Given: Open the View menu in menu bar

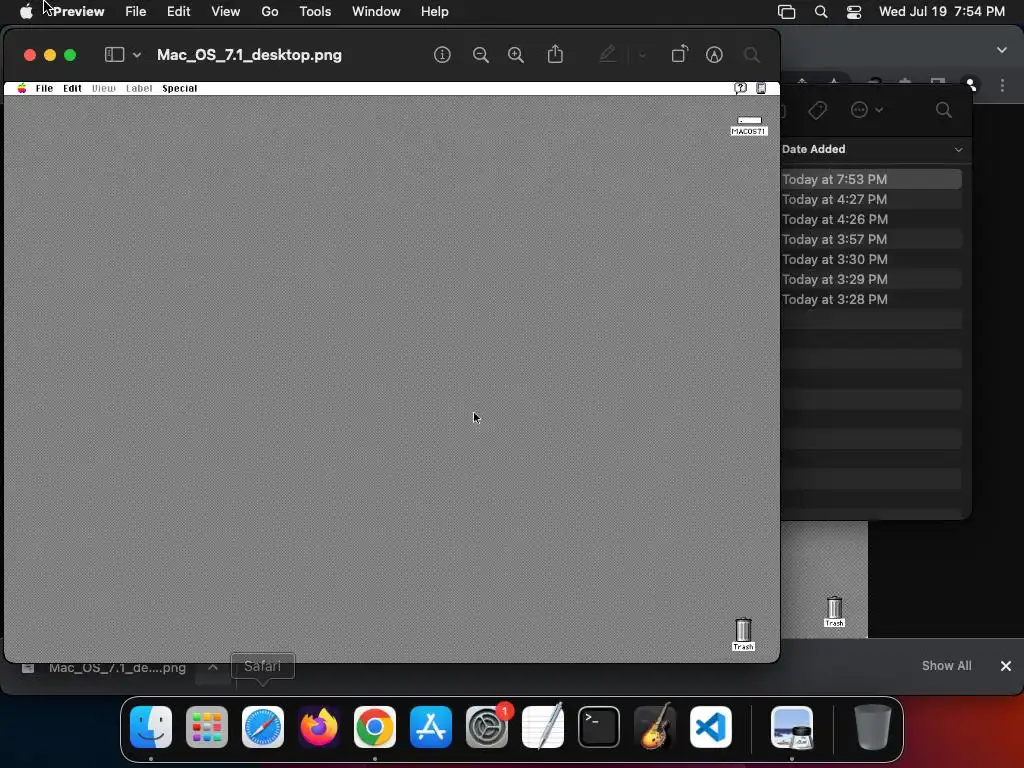Looking at the screenshot, I should tap(225, 12).
